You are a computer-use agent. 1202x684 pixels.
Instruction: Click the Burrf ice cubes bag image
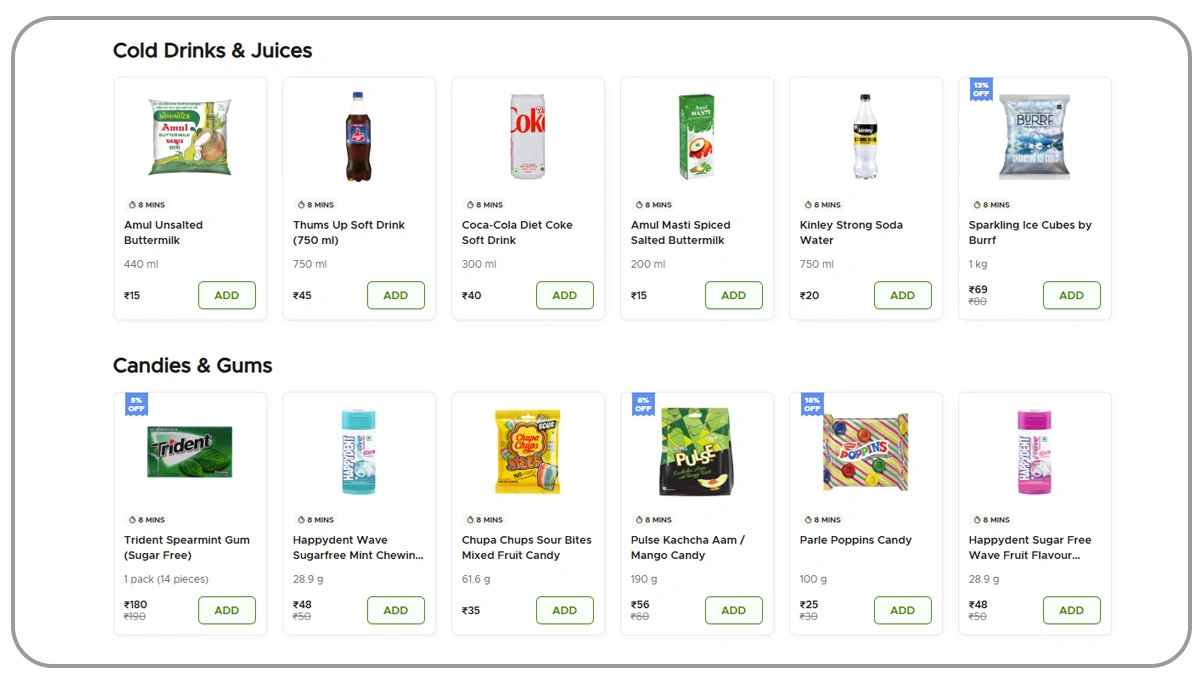tap(1035, 138)
